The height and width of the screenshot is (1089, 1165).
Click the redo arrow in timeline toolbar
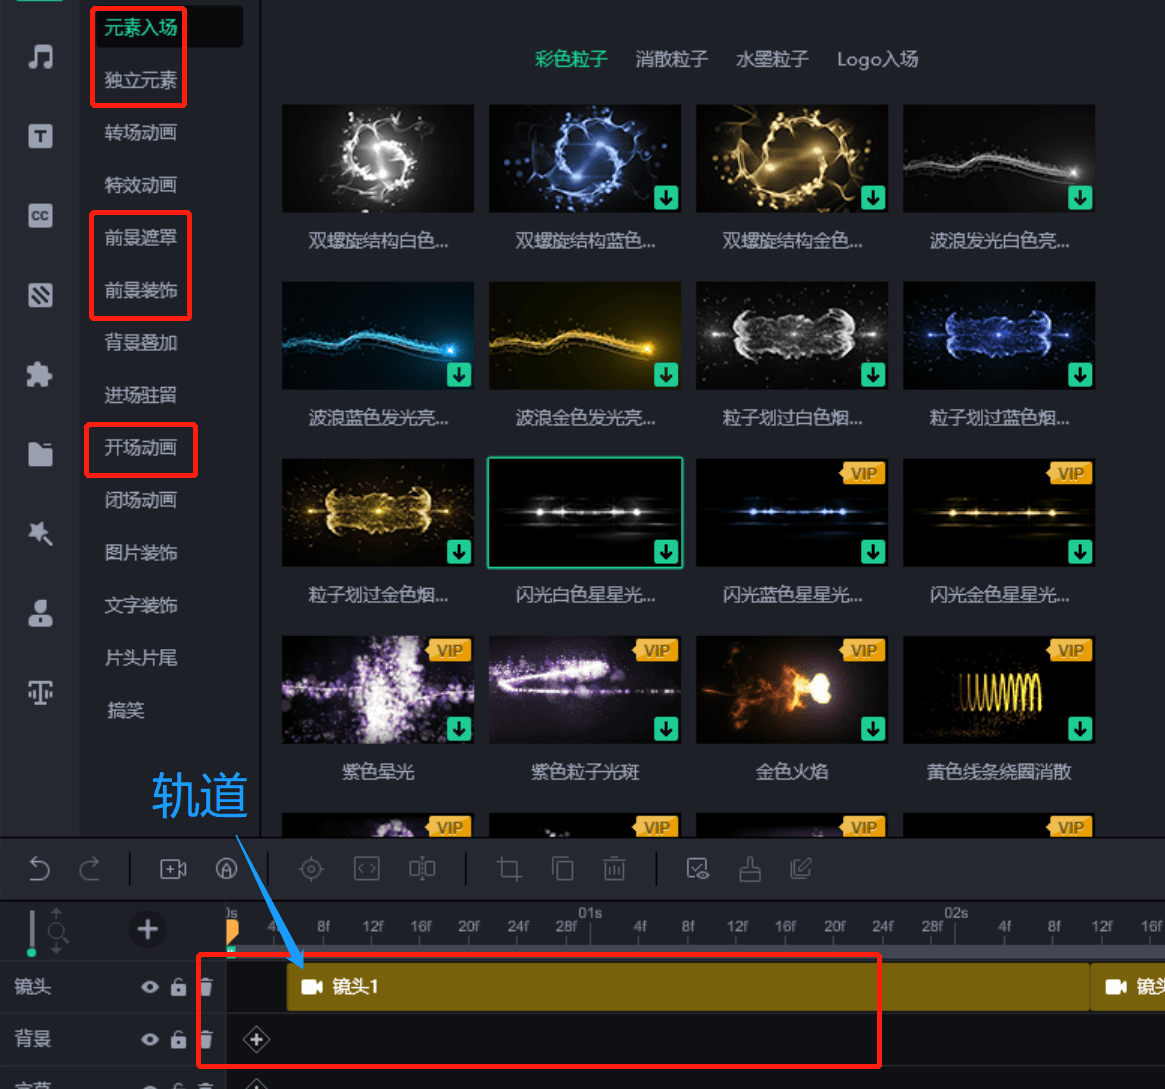pyautogui.click(x=90, y=868)
